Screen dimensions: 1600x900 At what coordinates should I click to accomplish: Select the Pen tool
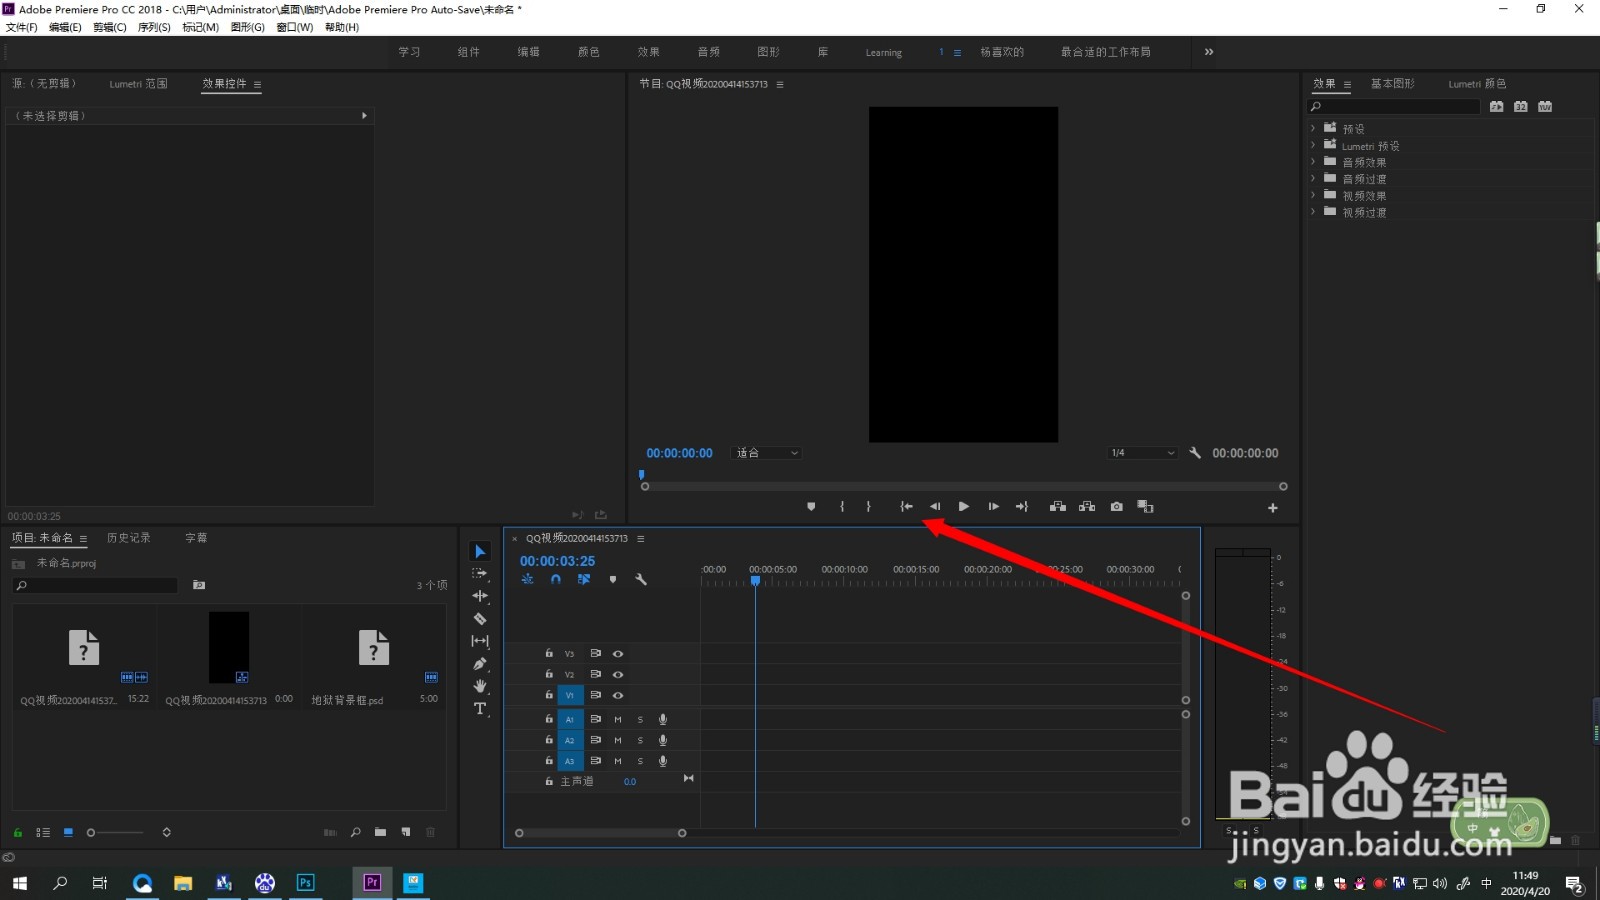tap(480, 664)
